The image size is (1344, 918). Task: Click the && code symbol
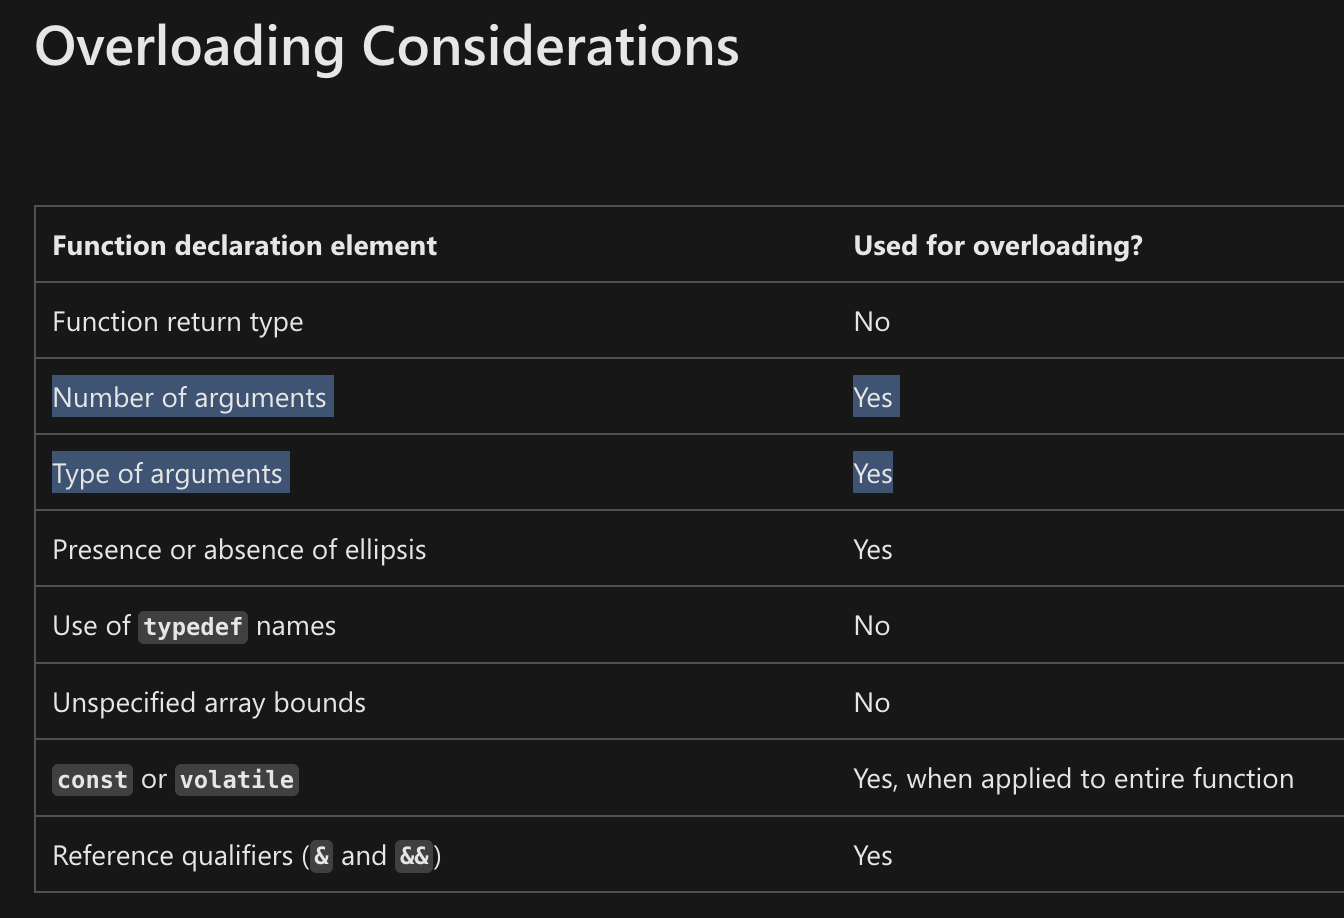coord(414,857)
